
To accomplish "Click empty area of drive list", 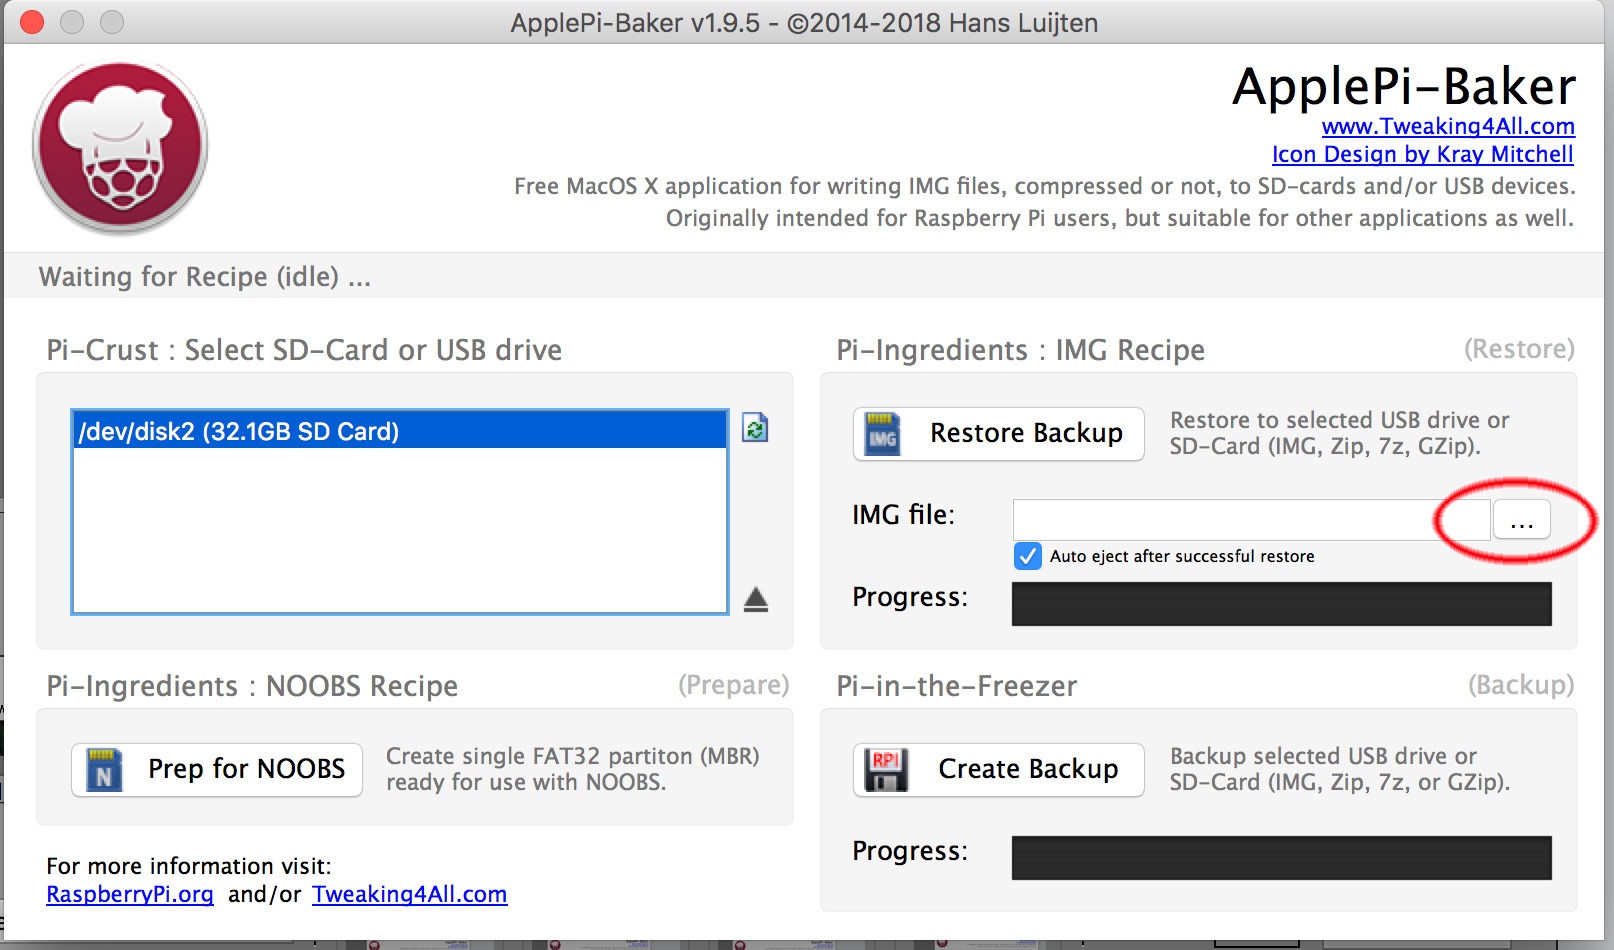I will point(400,530).
